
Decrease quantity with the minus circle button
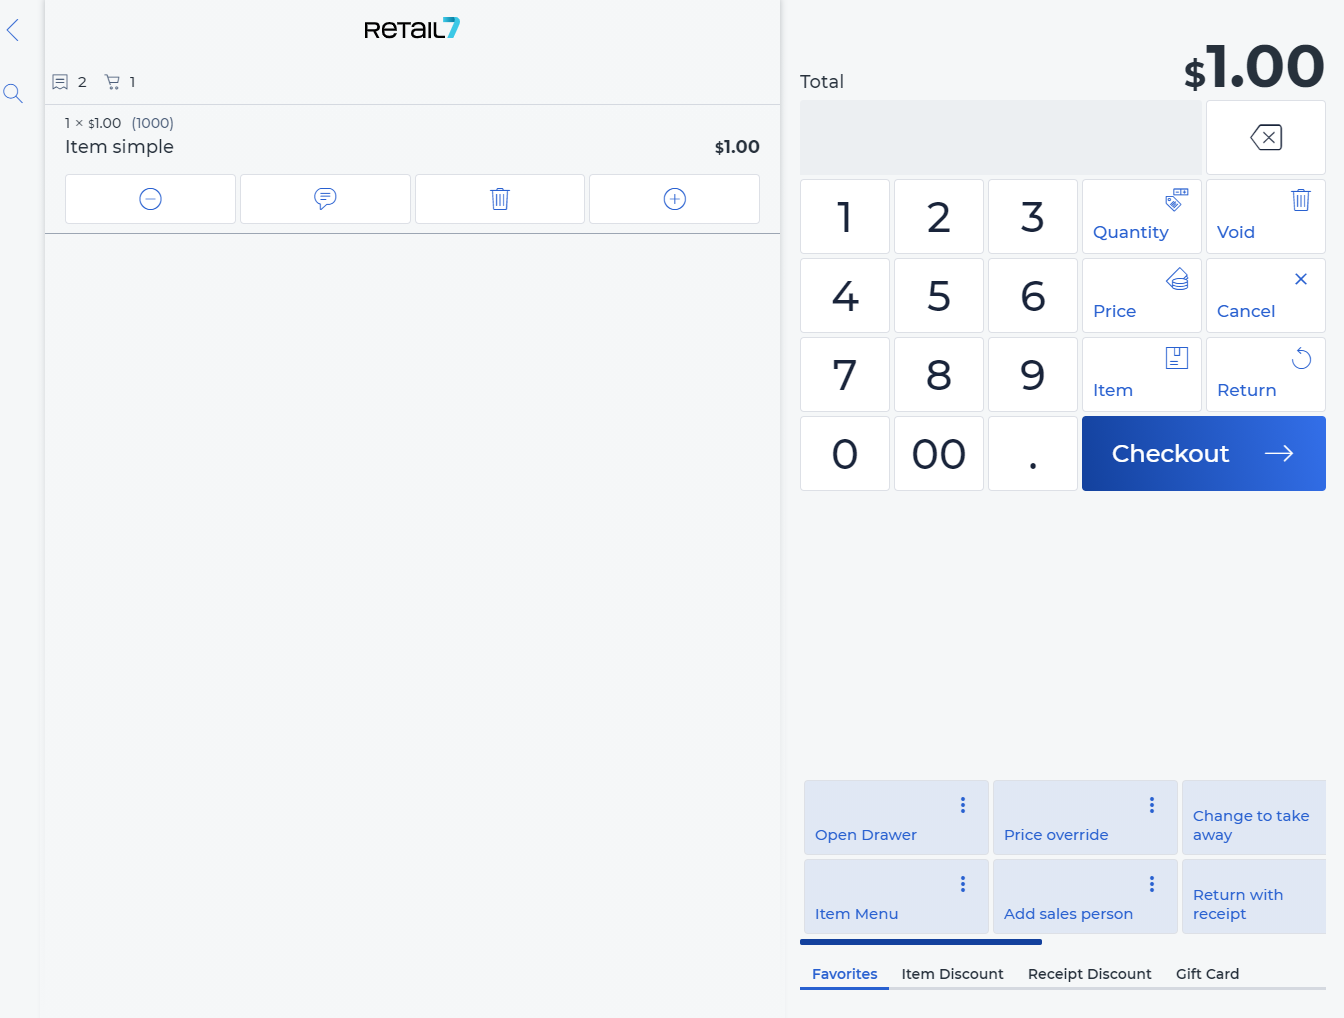tap(150, 199)
